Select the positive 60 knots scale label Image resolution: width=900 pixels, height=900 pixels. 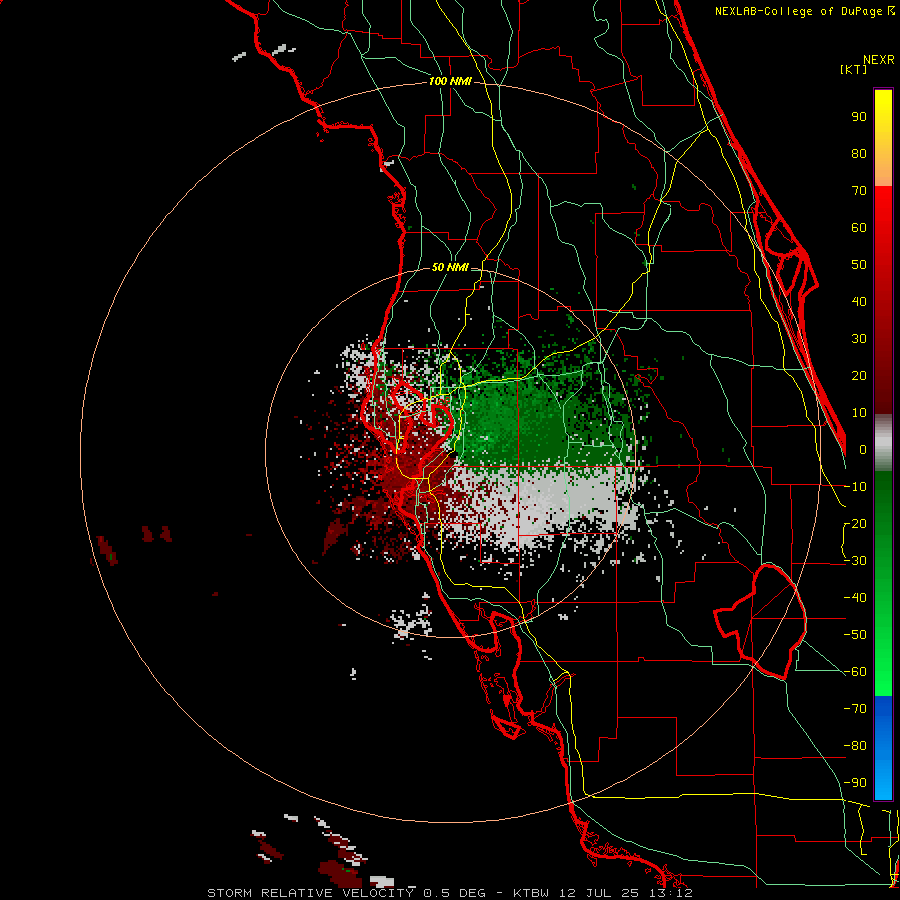pos(859,228)
